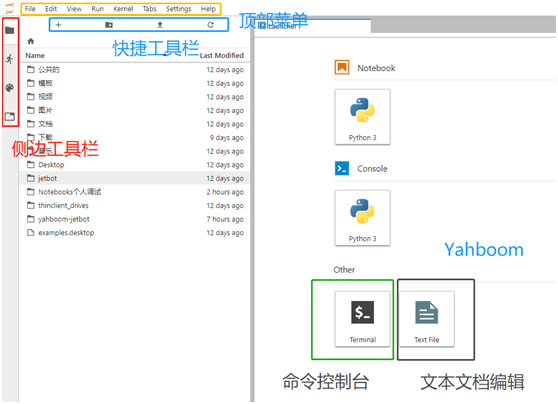The height and width of the screenshot is (404, 558).
Task: Open the file browser sidebar folder icon
Action: point(10,30)
